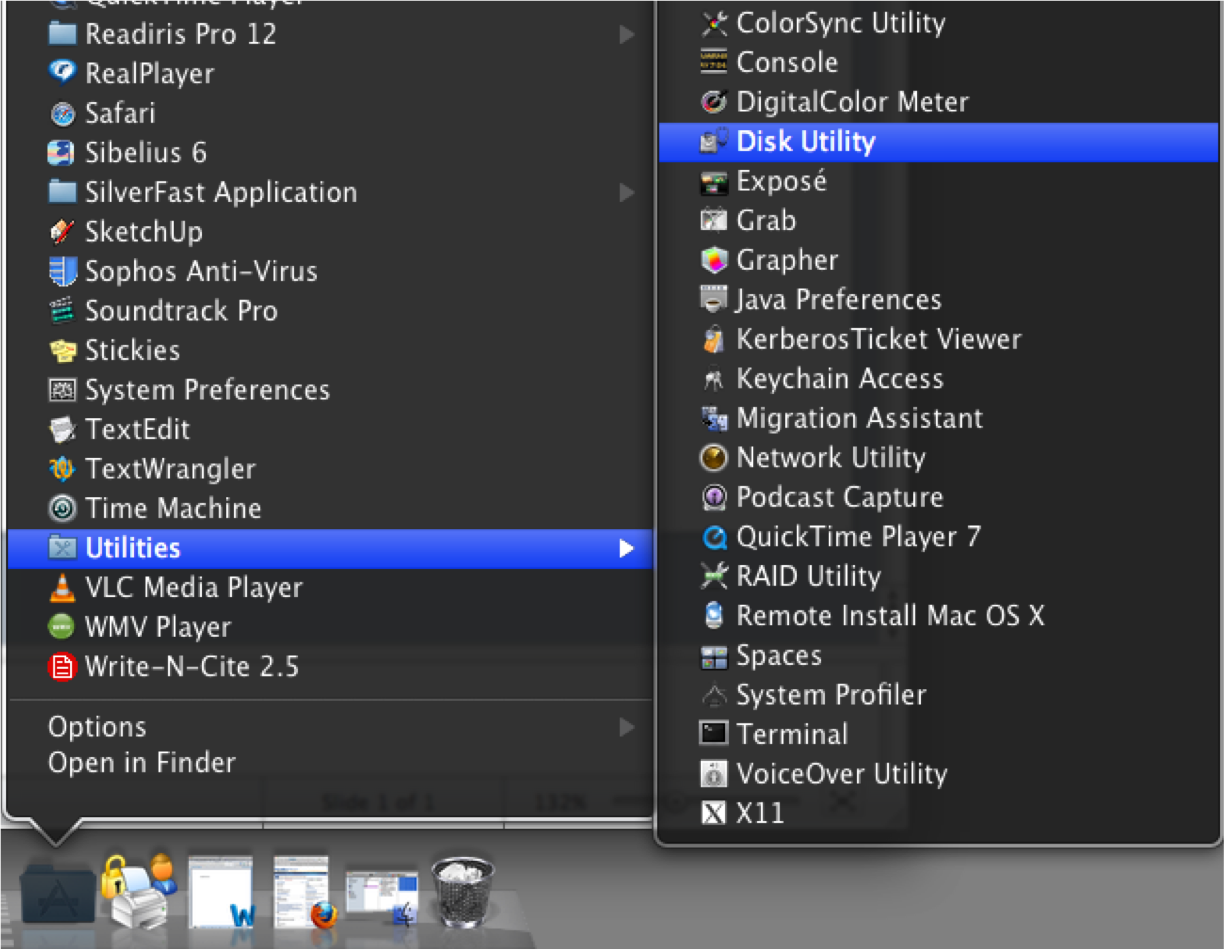
Task: Click the green WMV Player icon
Action: pos(62,627)
